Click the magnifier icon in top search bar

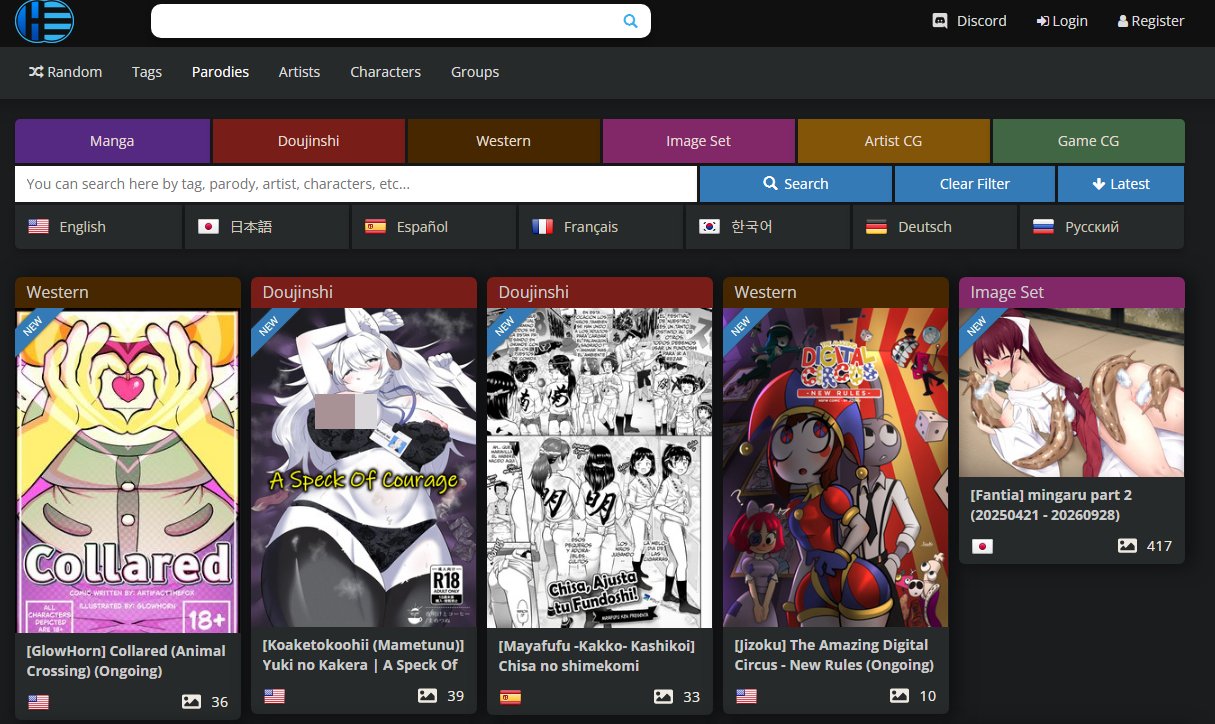coord(630,20)
